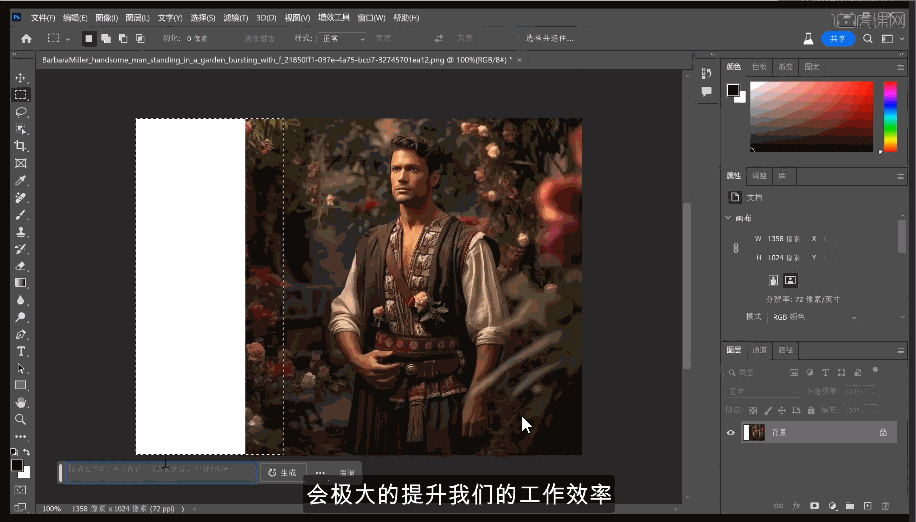This screenshot has height=522, width=916.
Task: Toggle lock all padlock in Layers panel
Action: 811,410
